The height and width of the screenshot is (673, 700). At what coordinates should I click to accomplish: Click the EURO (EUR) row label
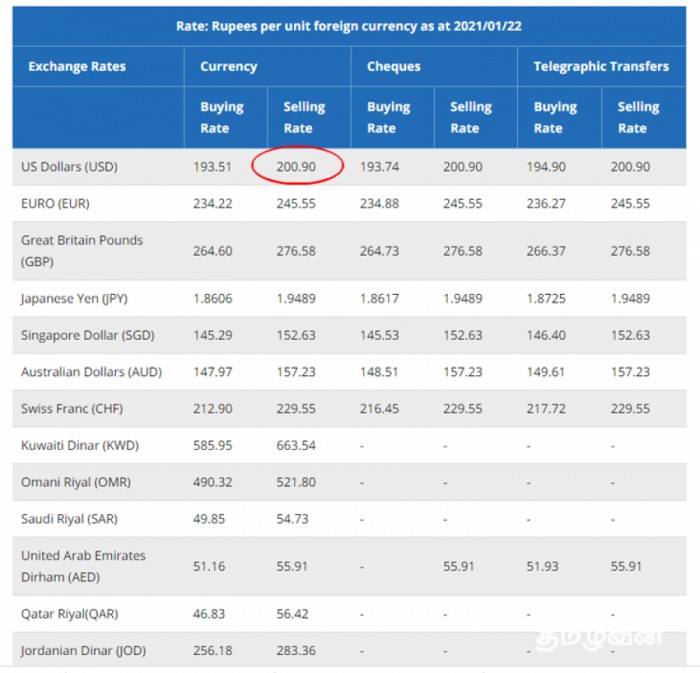[x=58, y=203]
